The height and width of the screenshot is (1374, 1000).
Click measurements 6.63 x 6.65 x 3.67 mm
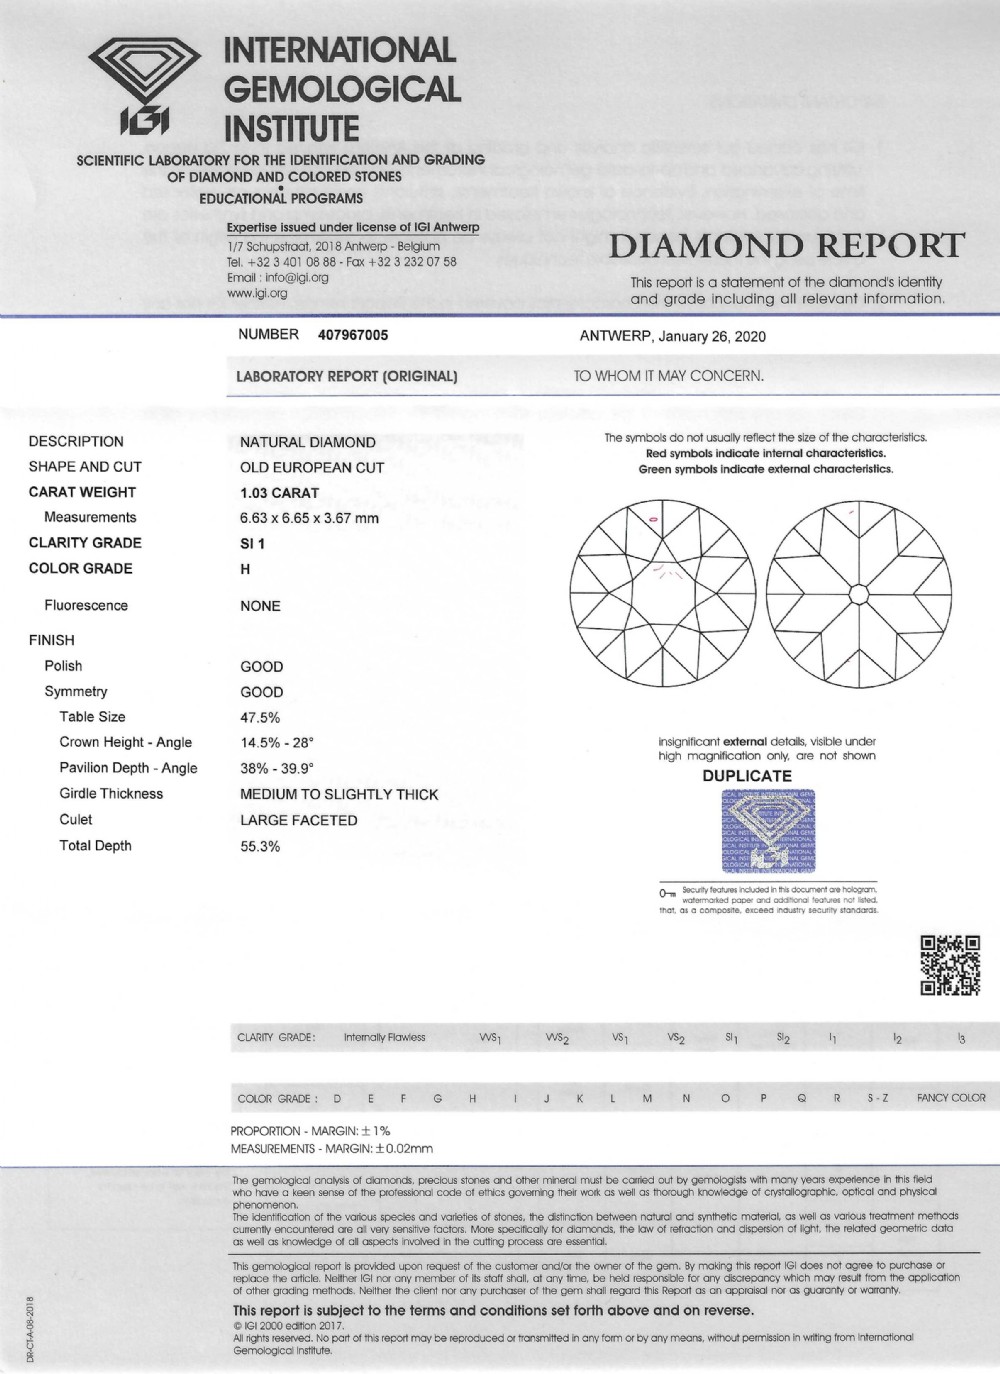click(x=309, y=518)
